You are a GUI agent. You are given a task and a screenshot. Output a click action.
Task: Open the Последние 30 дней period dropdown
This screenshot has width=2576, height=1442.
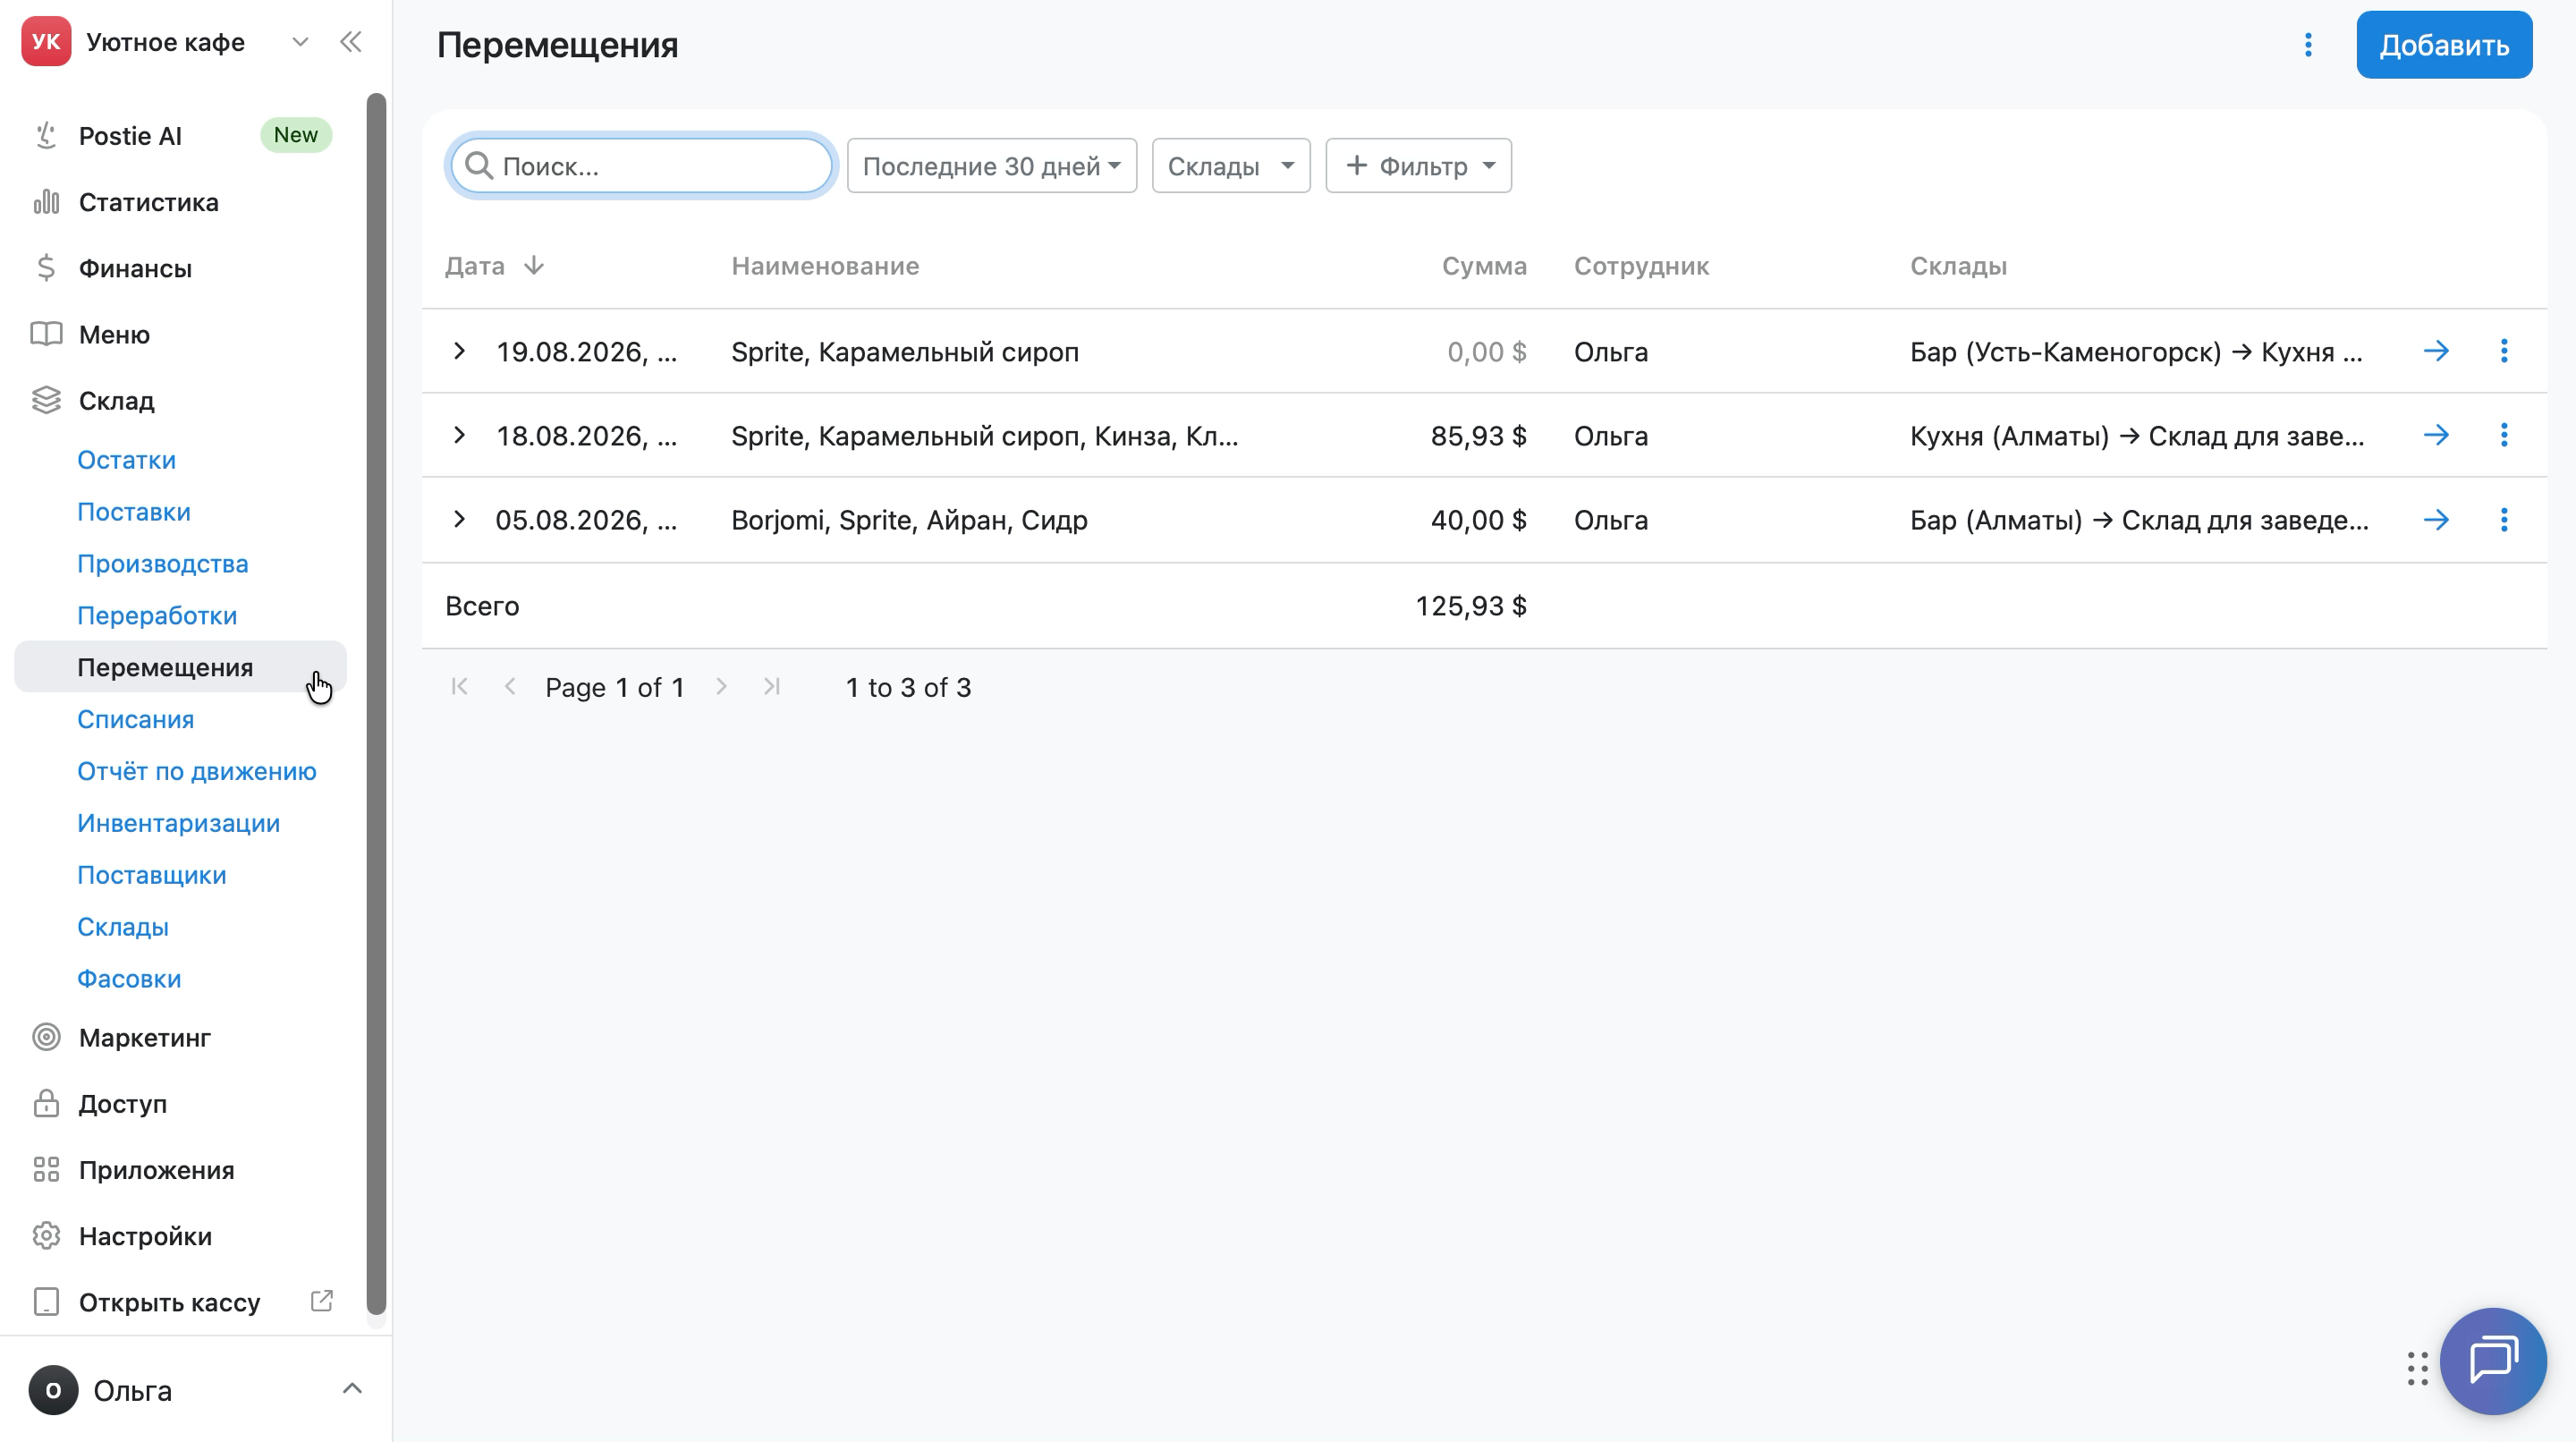coord(991,166)
